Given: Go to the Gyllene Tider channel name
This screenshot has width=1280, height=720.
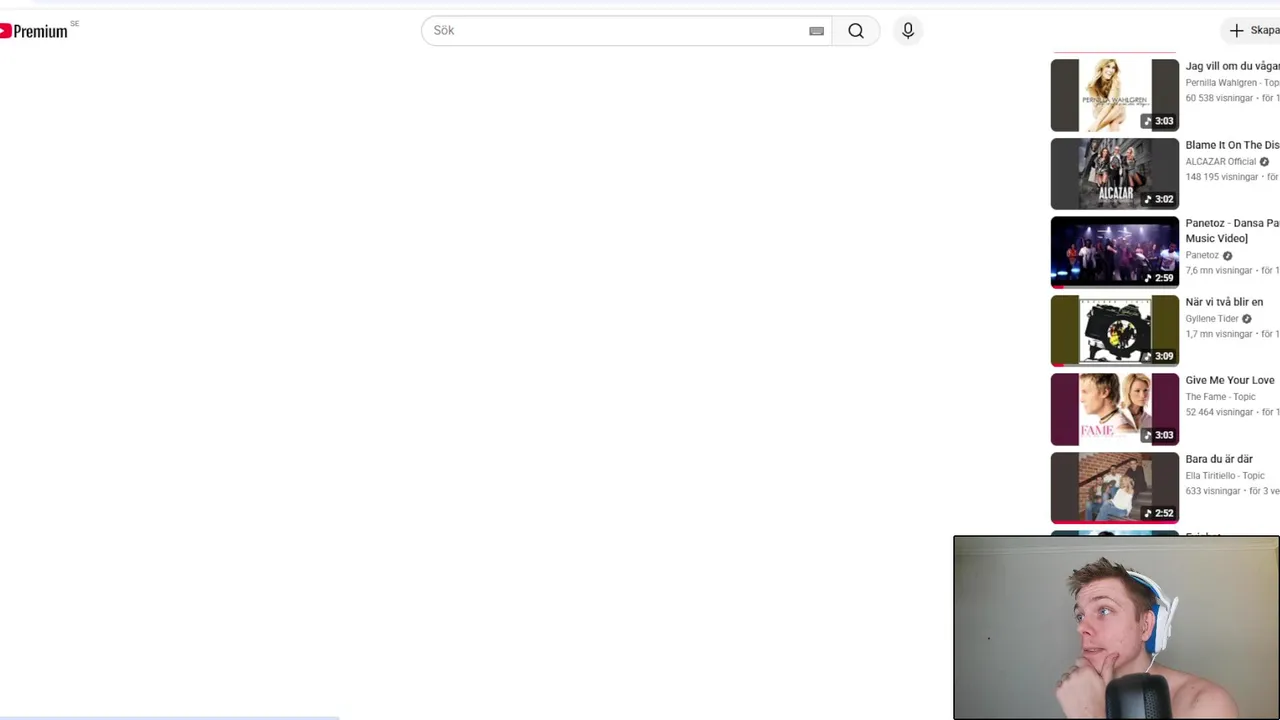Looking at the screenshot, I should pos(1212,319).
